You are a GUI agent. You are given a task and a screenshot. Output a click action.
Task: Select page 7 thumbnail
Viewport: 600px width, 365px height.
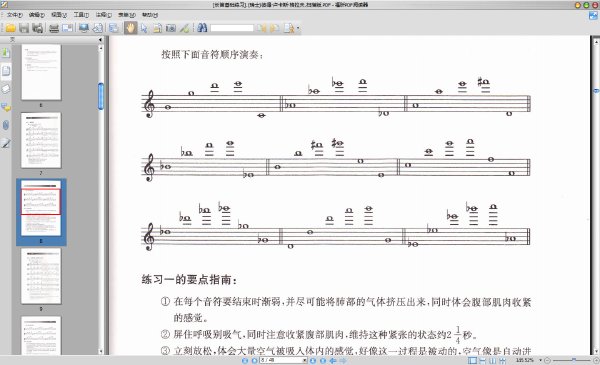click(x=41, y=140)
